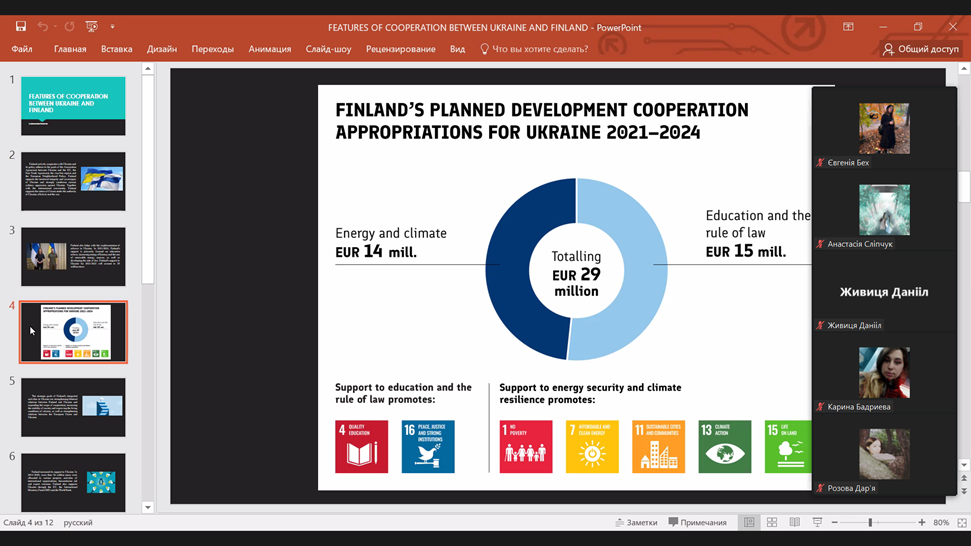Viewport: 971px width, 546px height.
Task: Fit slide to current window icon
Action: point(962,522)
